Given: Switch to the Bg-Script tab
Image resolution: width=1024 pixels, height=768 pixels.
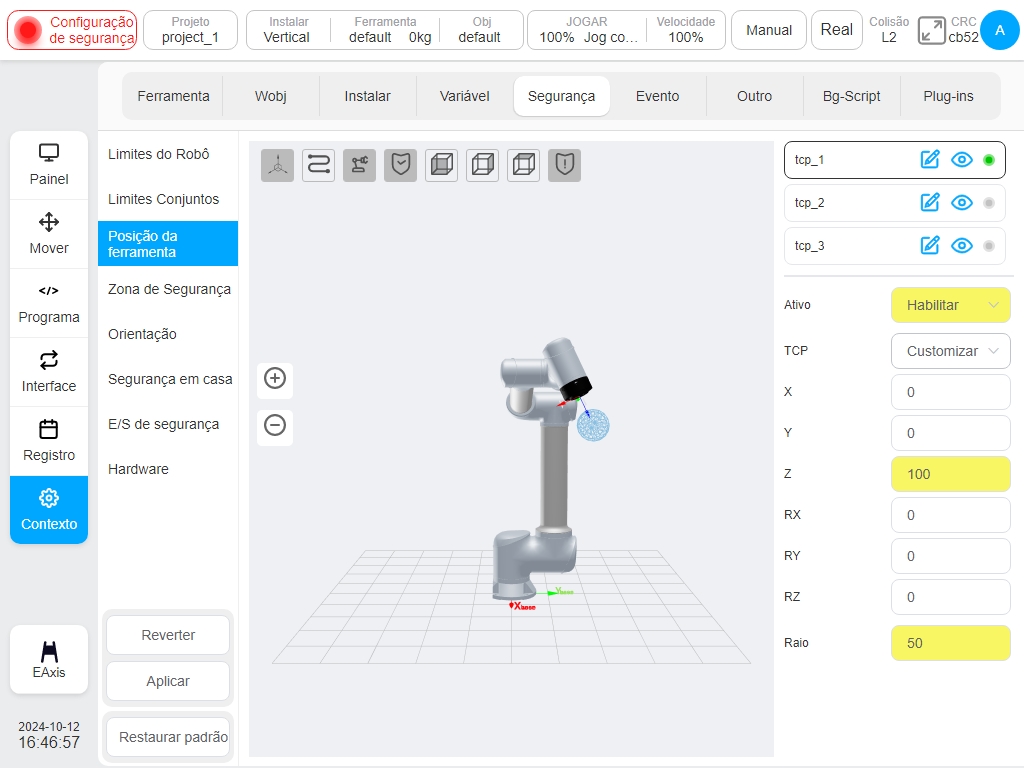Looking at the screenshot, I should pyautogui.click(x=852, y=96).
